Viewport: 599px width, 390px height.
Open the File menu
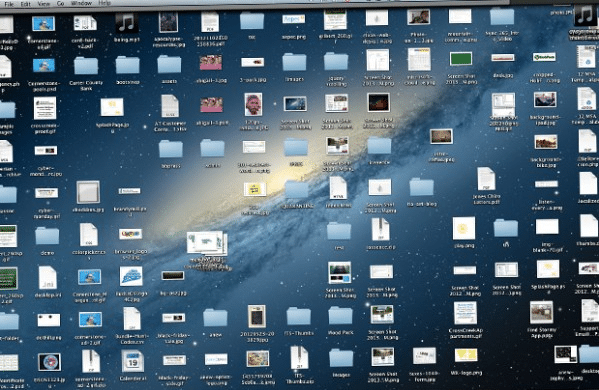(x=9, y=4)
